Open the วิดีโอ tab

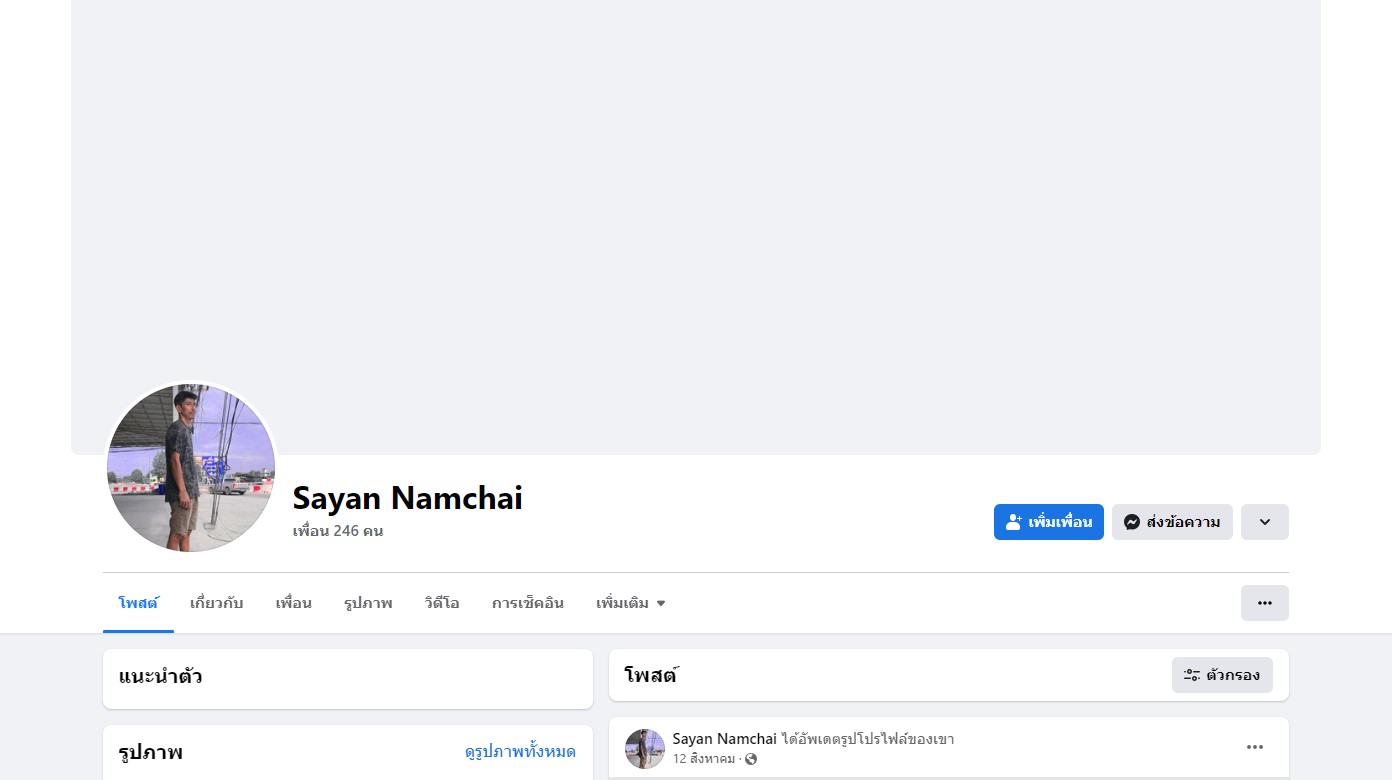click(x=442, y=603)
